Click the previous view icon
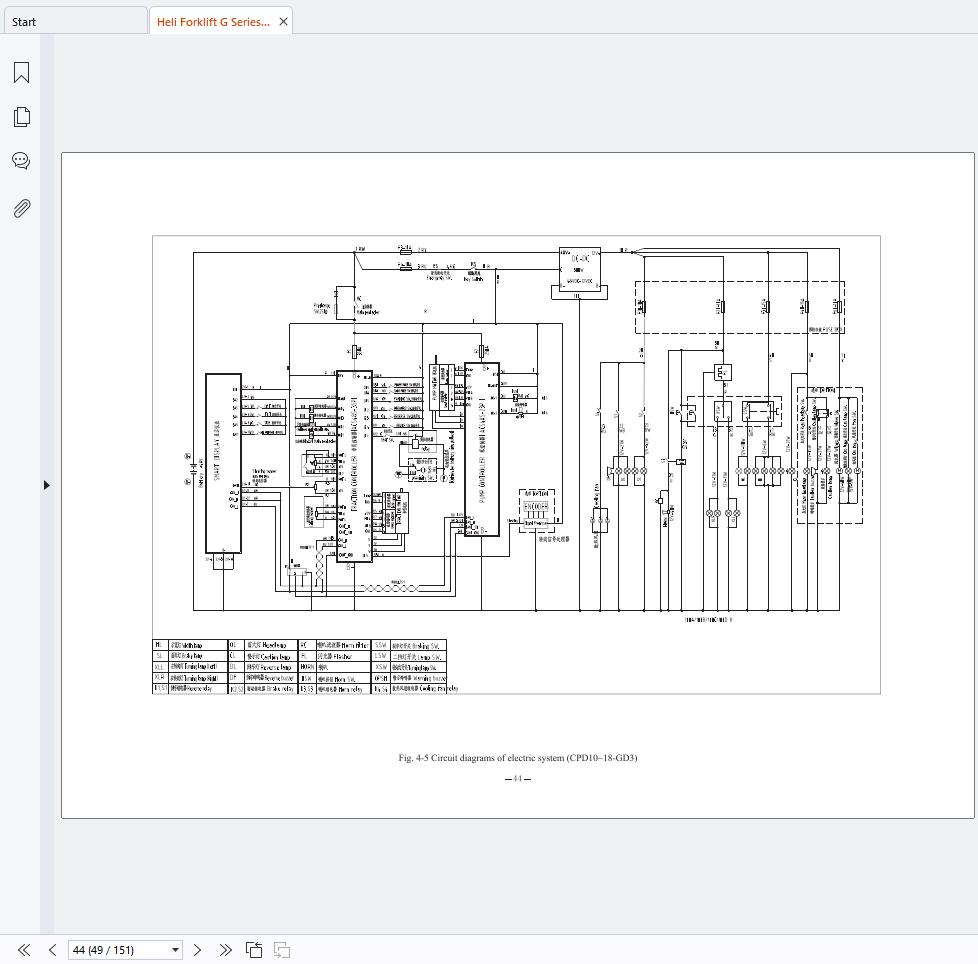The image size is (978, 964). [x=254, y=950]
